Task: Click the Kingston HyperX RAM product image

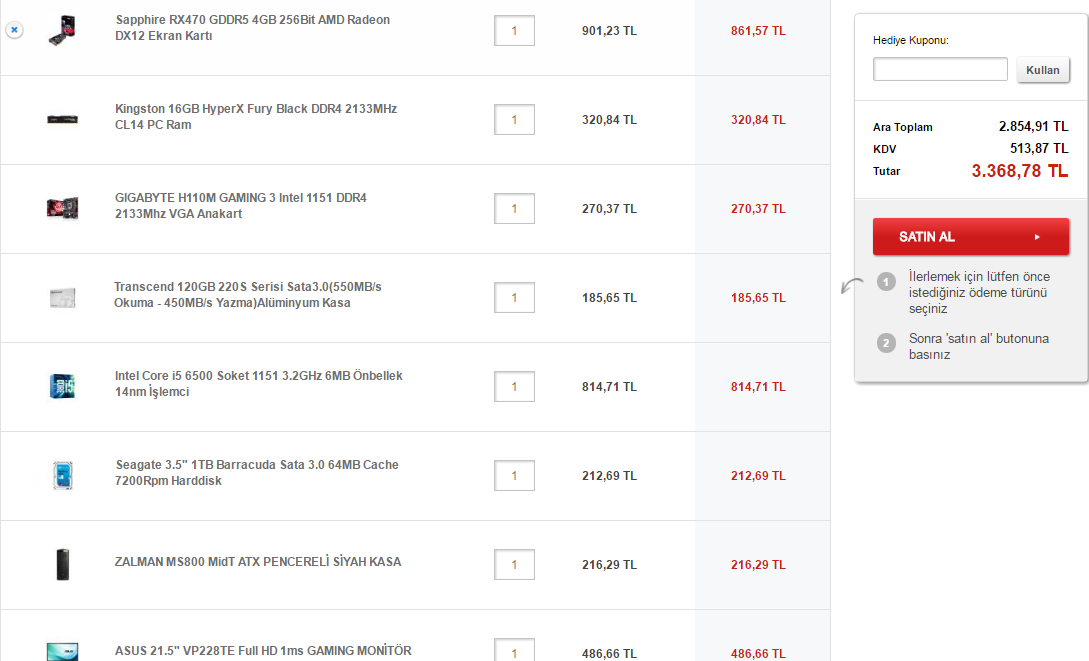Action: point(62,119)
